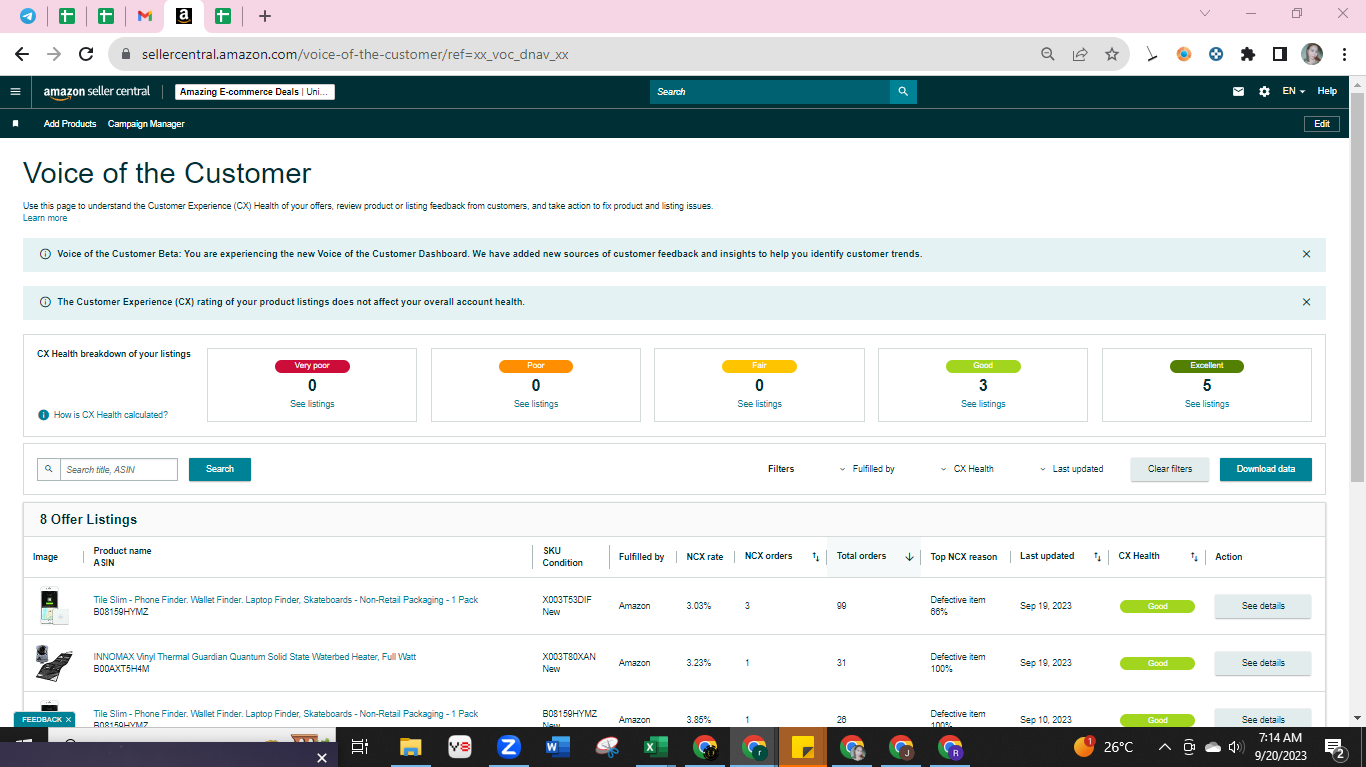This screenshot has height=767, width=1366.
Task: Open How is CX Health calculated link
Action: (x=111, y=415)
